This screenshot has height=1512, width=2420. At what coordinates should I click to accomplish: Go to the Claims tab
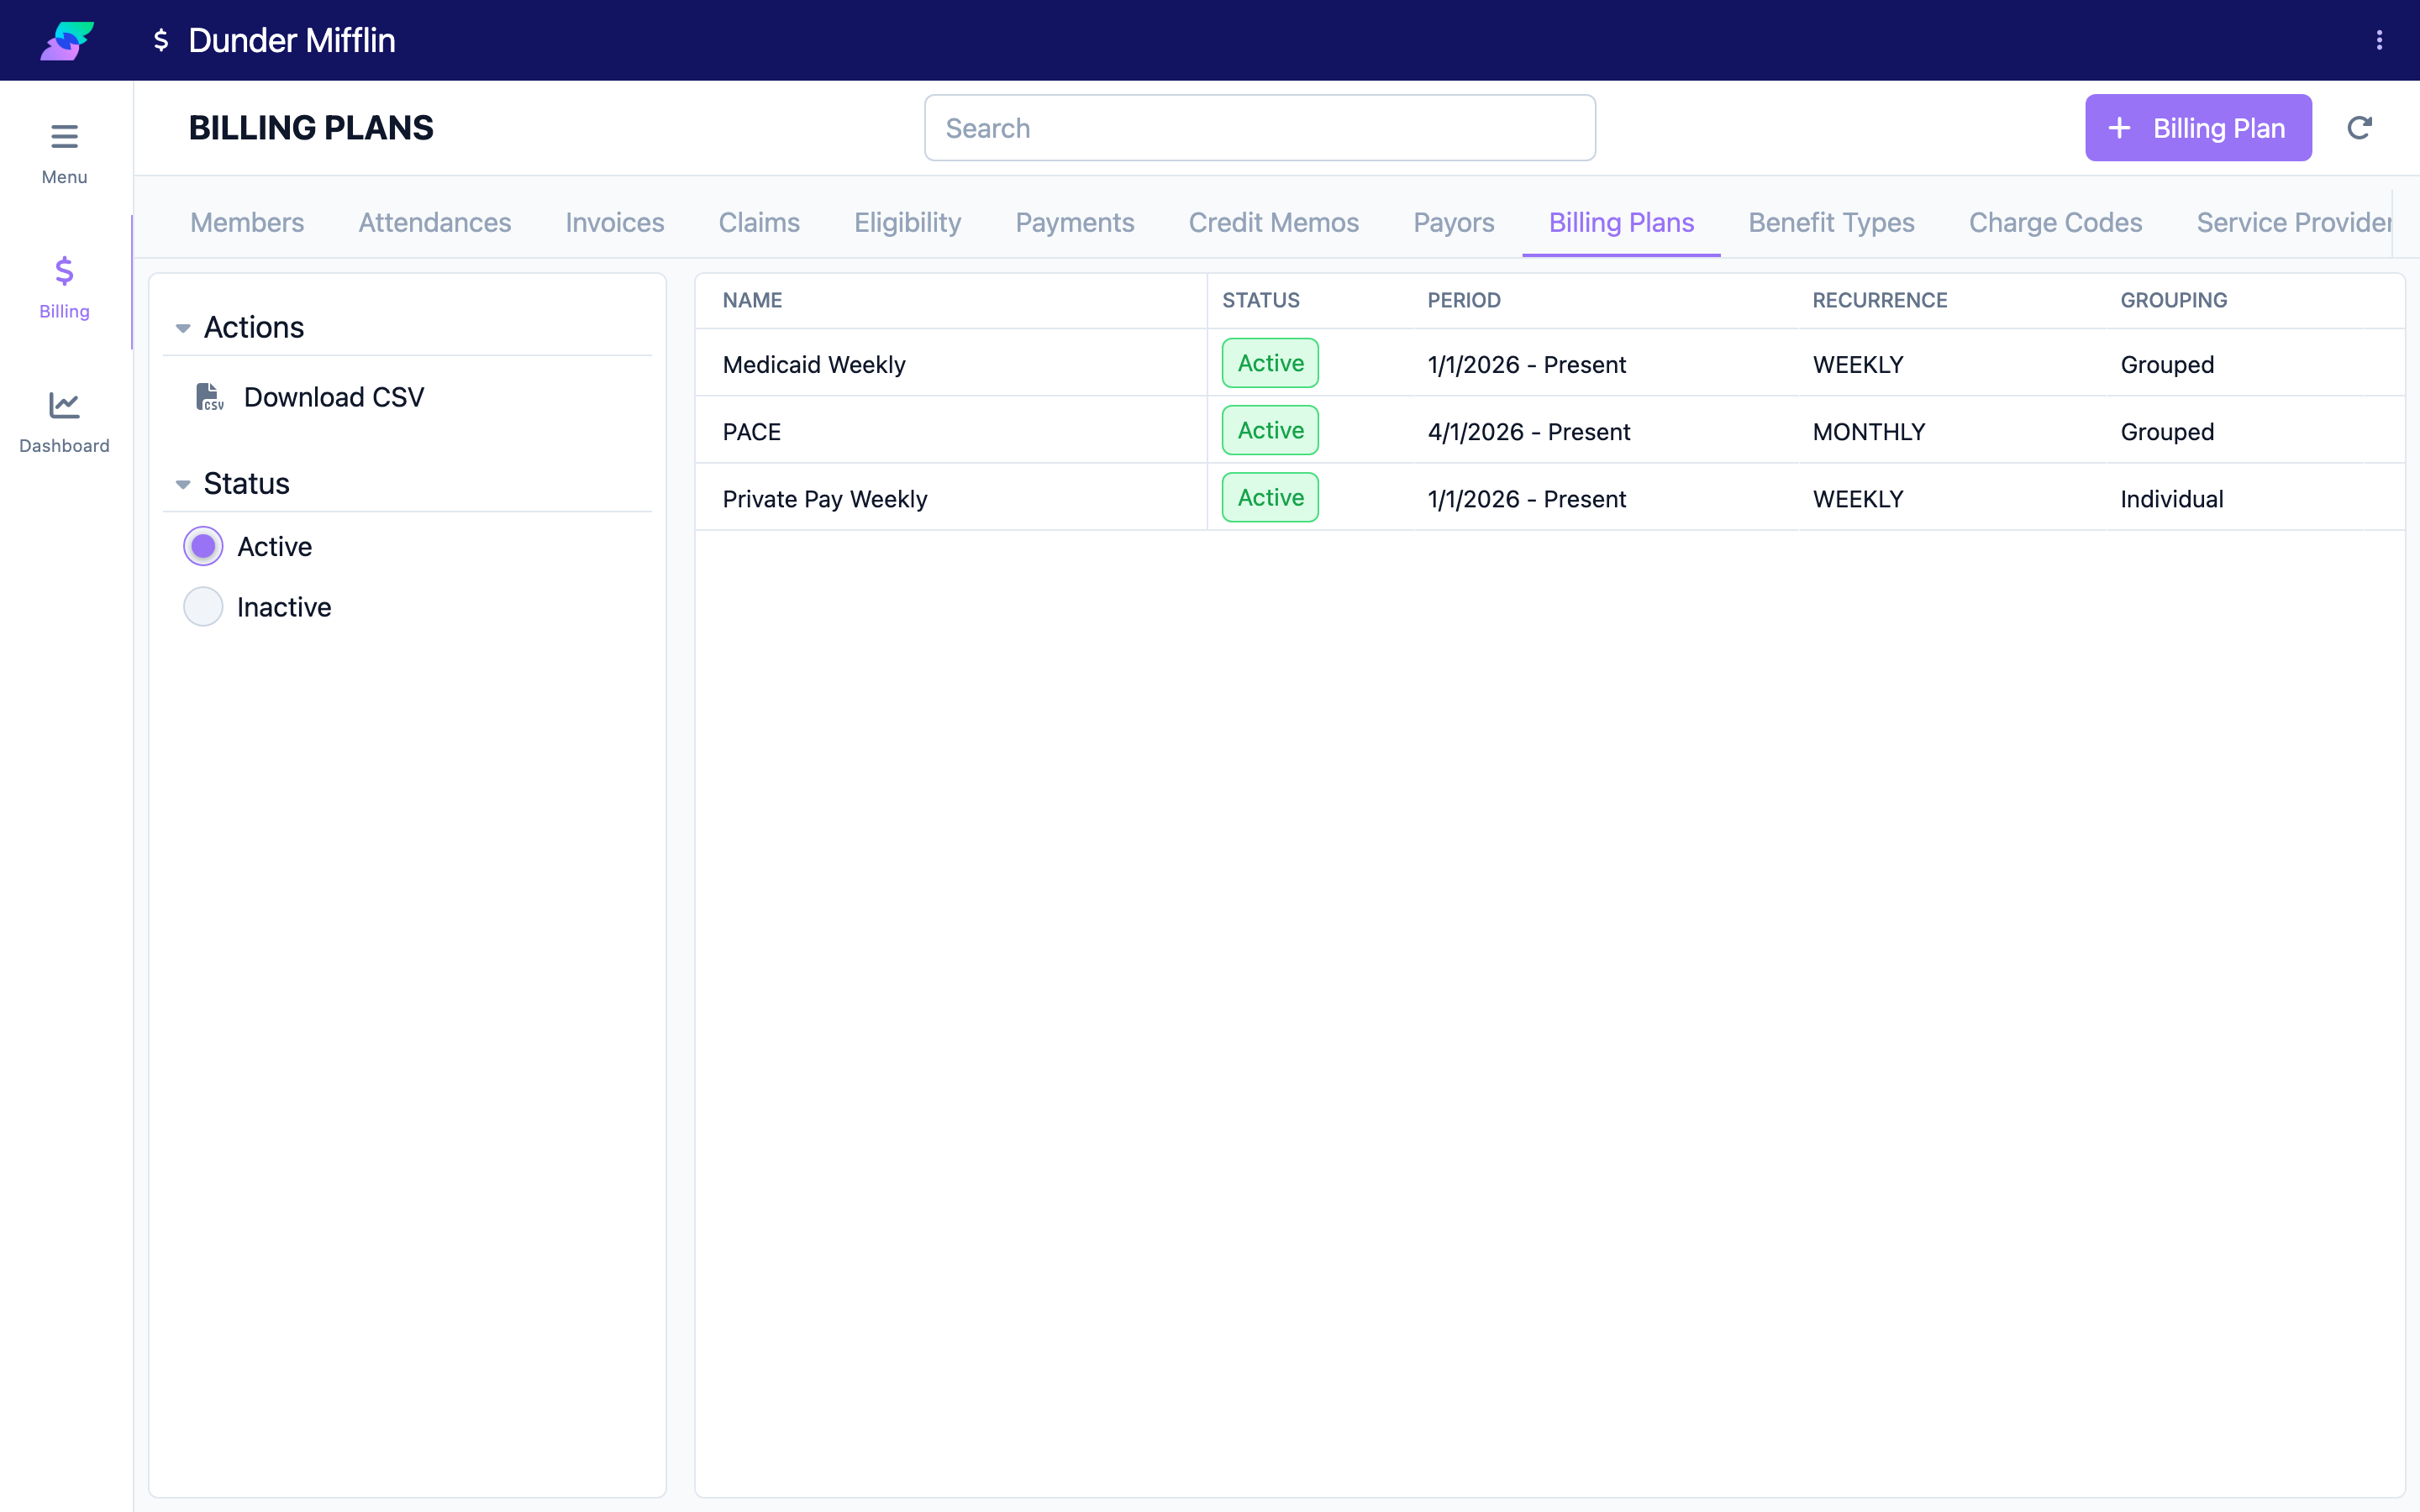(x=759, y=222)
